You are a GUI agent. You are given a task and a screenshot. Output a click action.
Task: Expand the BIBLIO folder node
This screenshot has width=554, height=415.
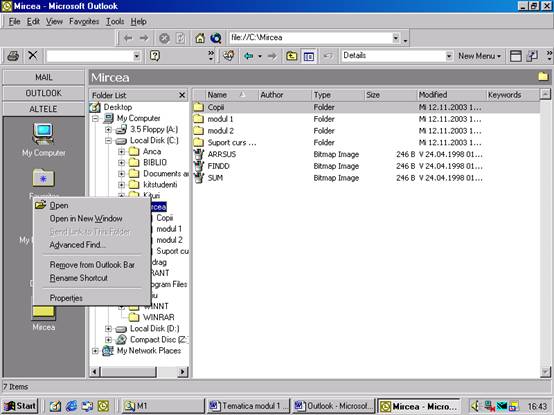[122, 163]
